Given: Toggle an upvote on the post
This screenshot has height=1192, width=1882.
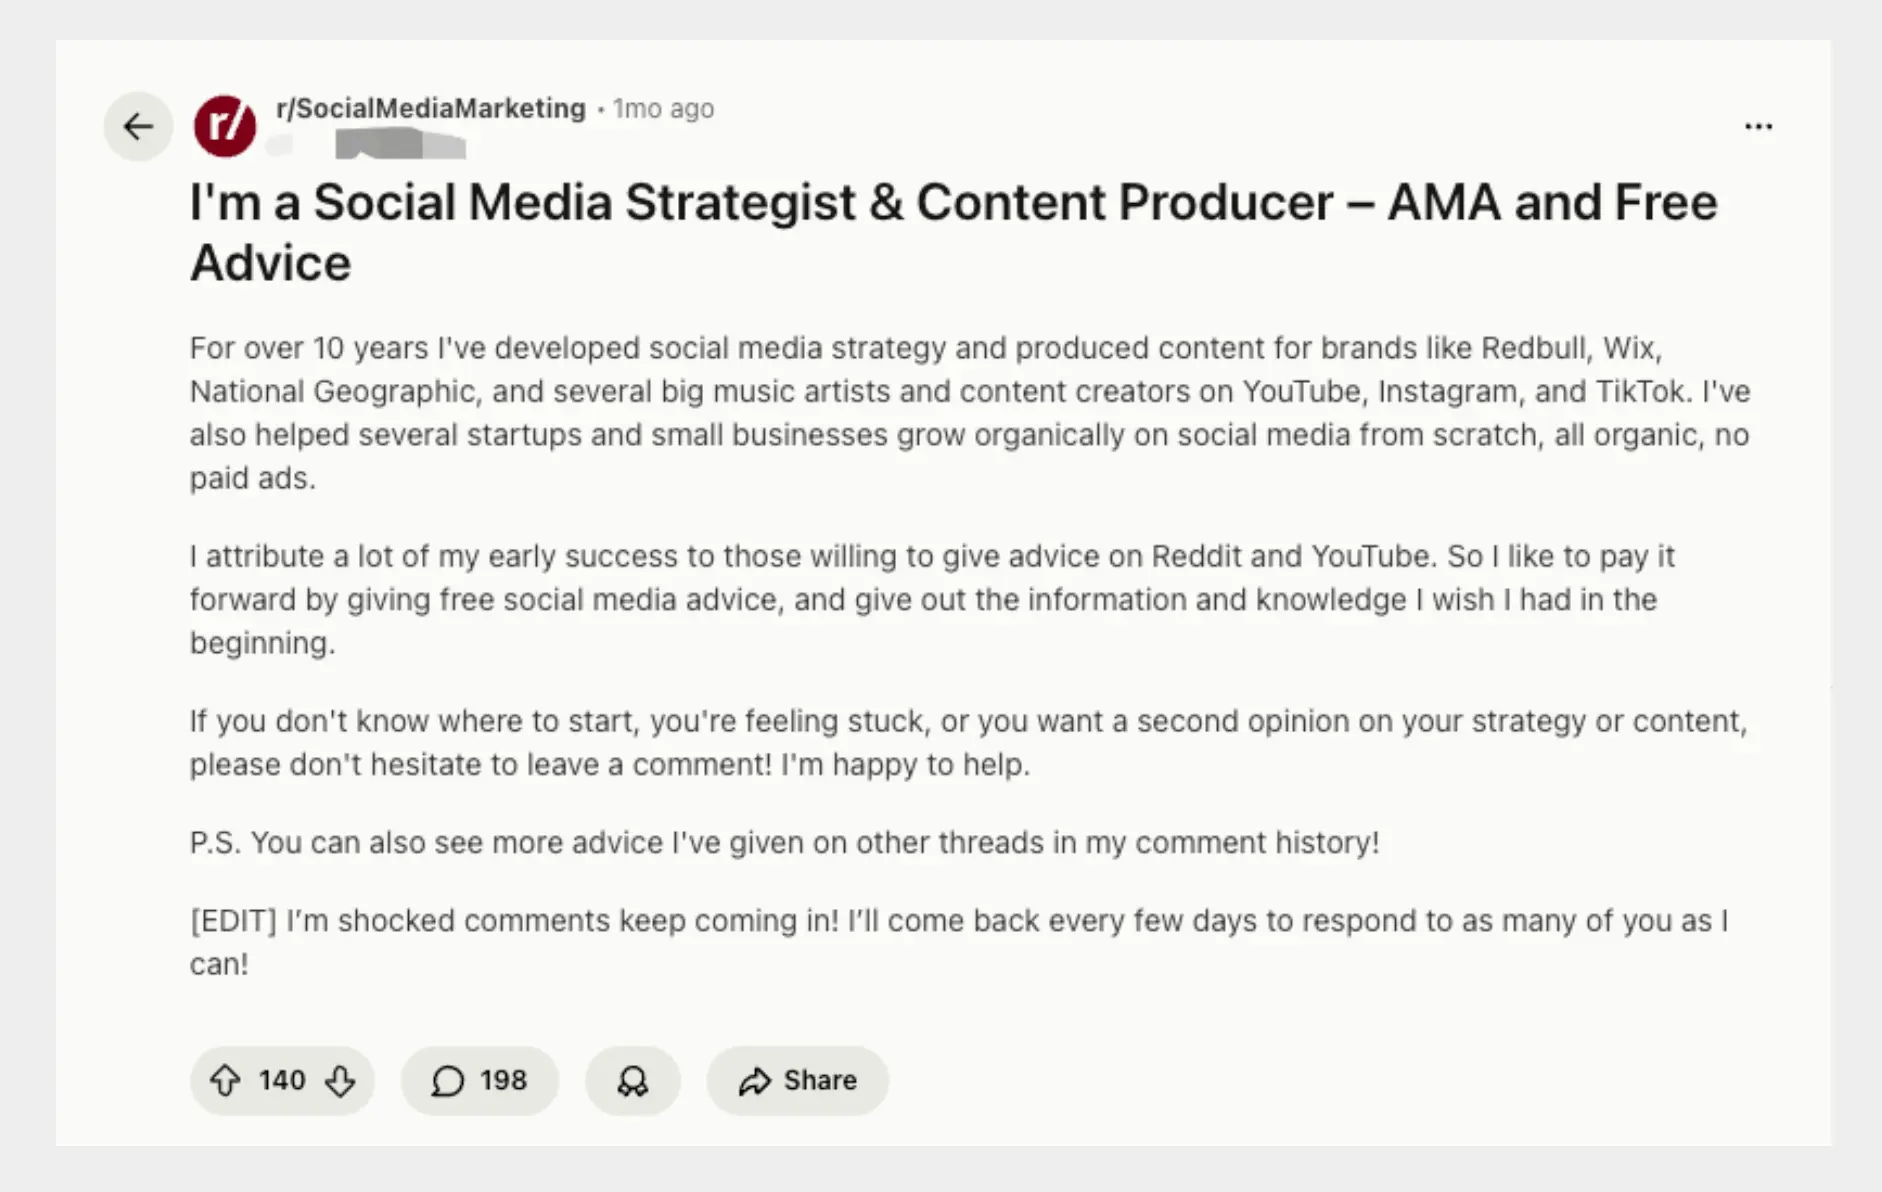Looking at the screenshot, I should coord(228,1081).
